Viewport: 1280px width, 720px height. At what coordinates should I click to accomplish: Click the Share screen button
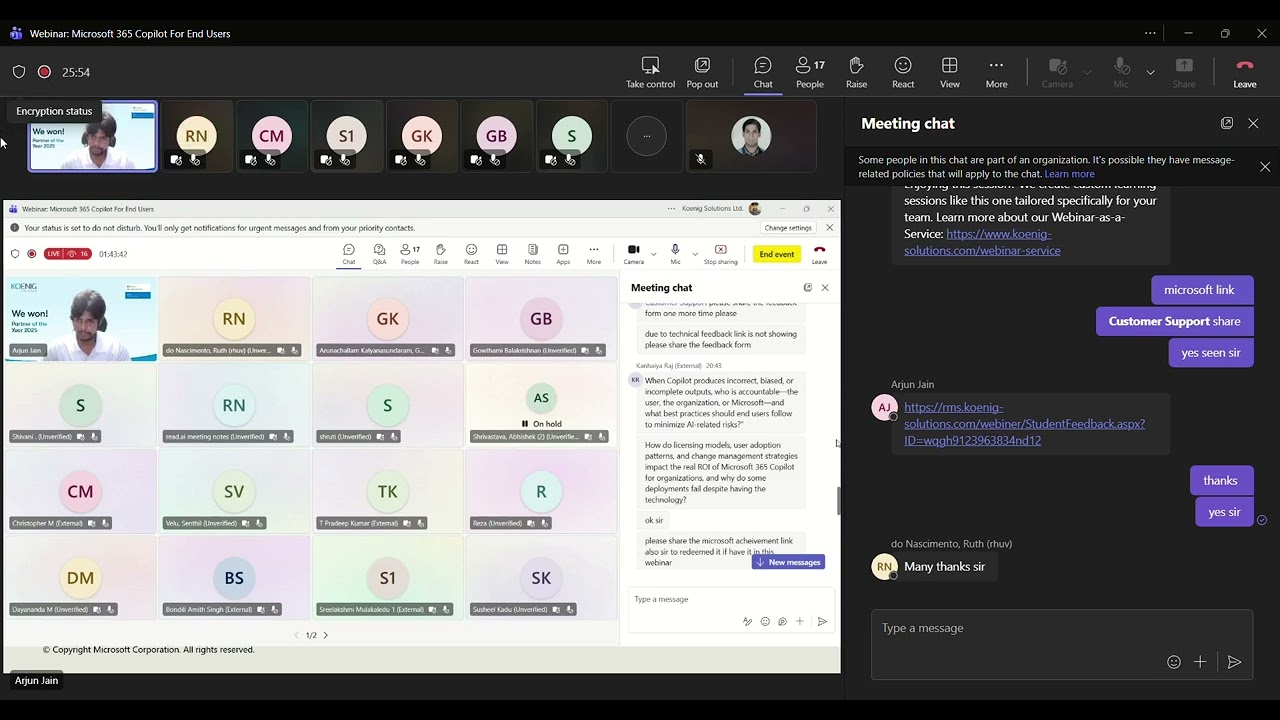click(x=1184, y=72)
